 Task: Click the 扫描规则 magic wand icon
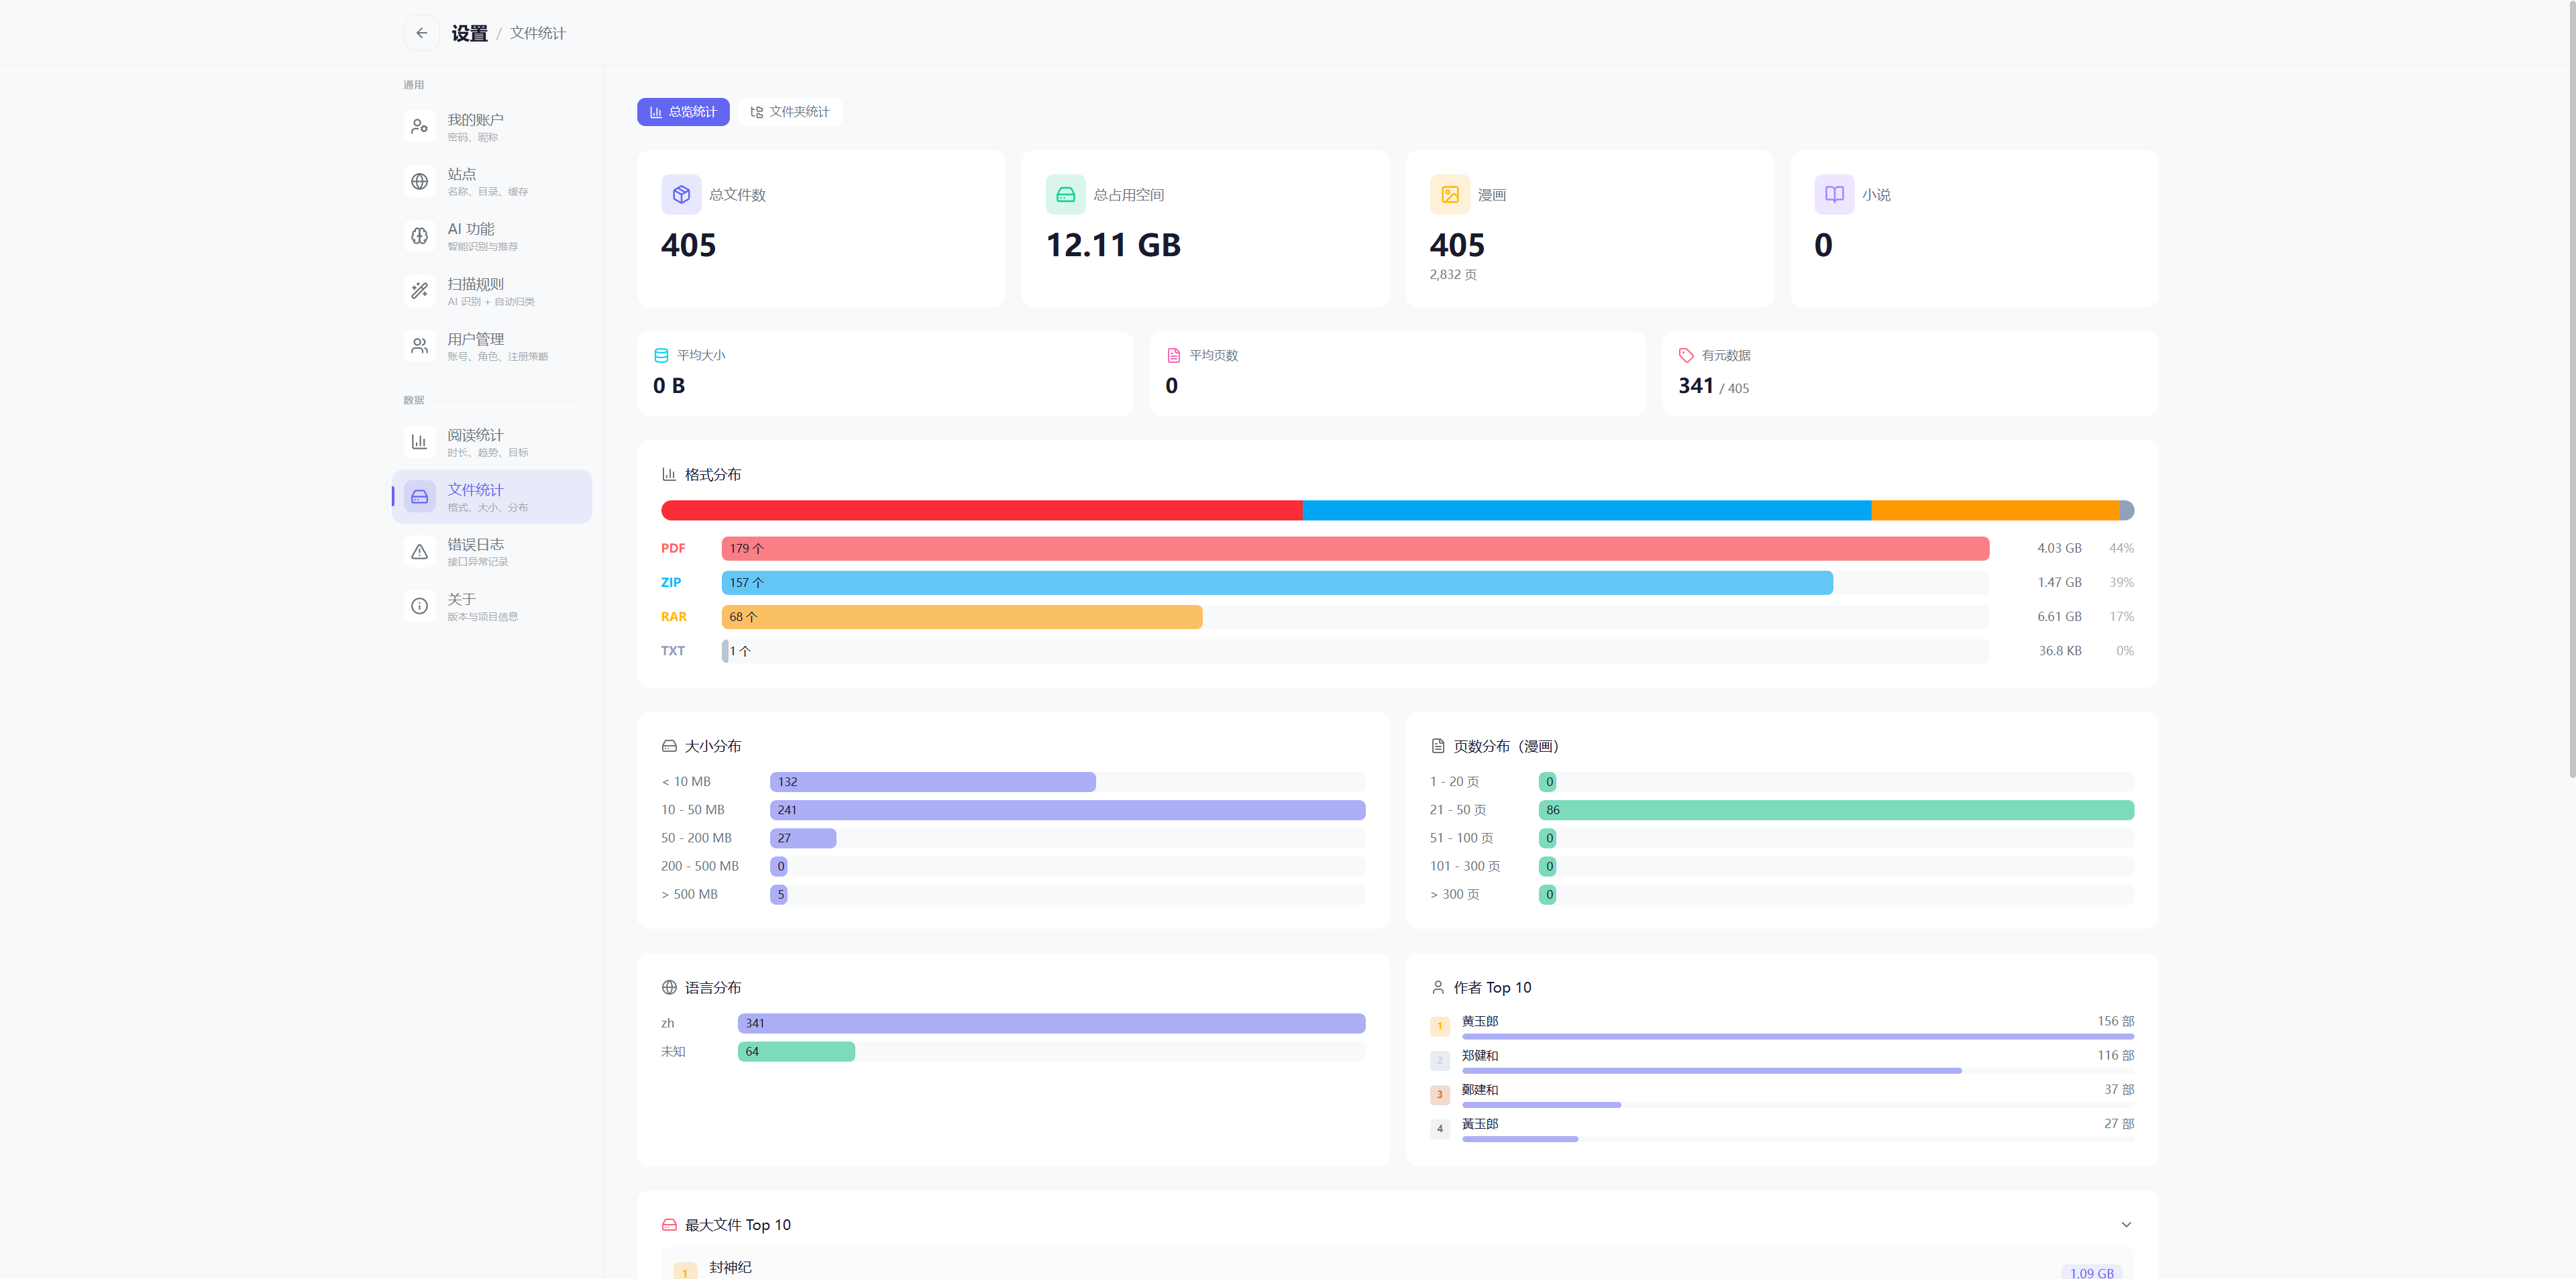(420, 292)
